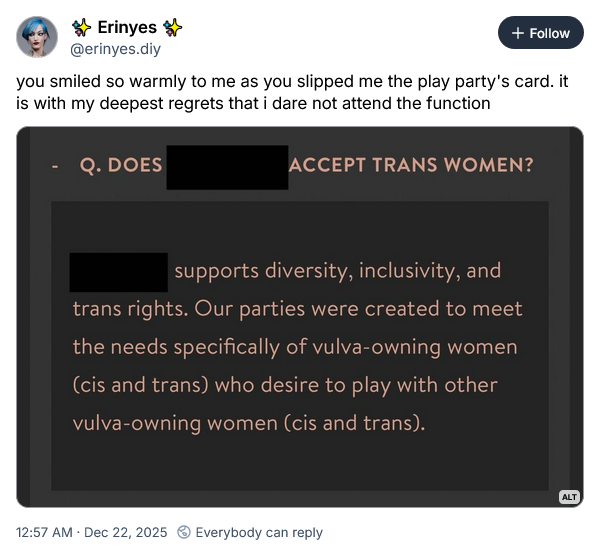The width and height of the screenshot is (600, 548).
Task: Open the @erinyes.diy handle link
Action: click(116, 48)
